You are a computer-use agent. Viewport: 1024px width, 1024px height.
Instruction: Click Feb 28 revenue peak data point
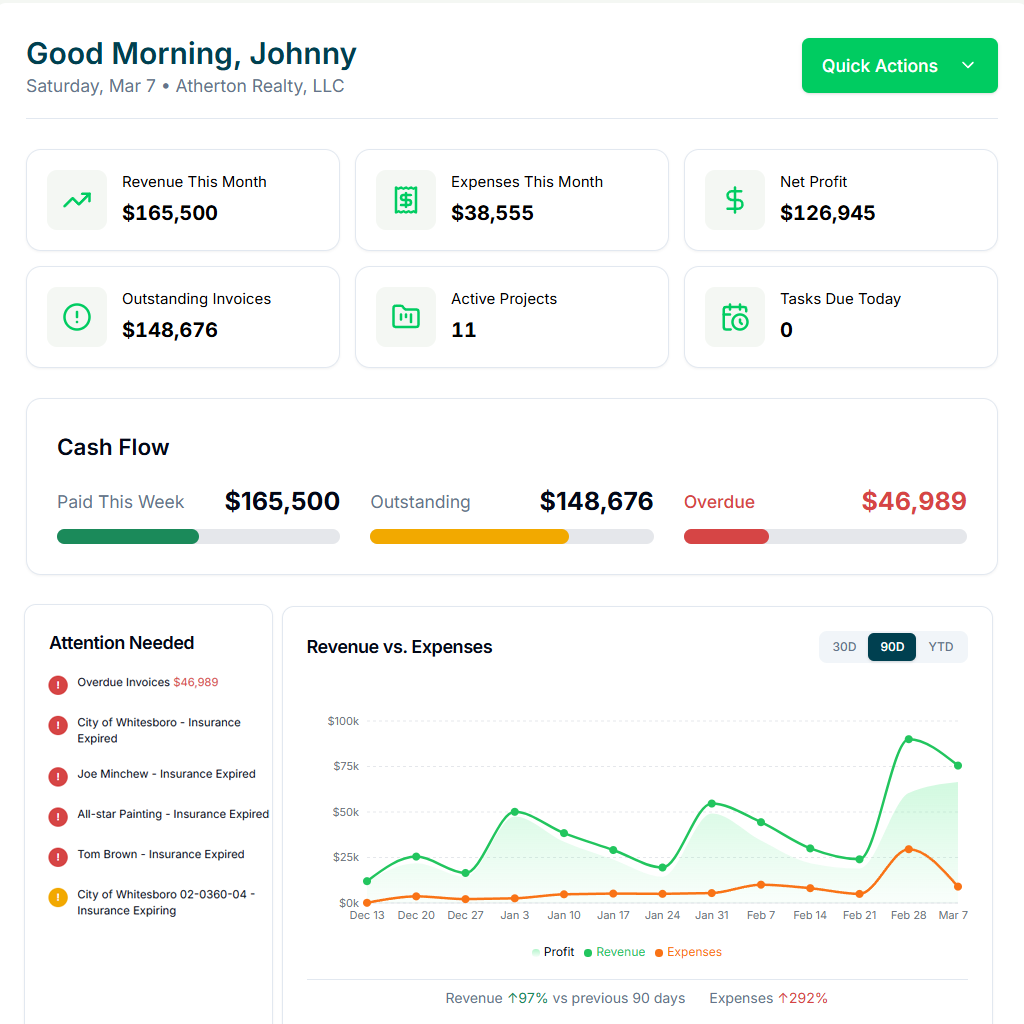[908, 739]
